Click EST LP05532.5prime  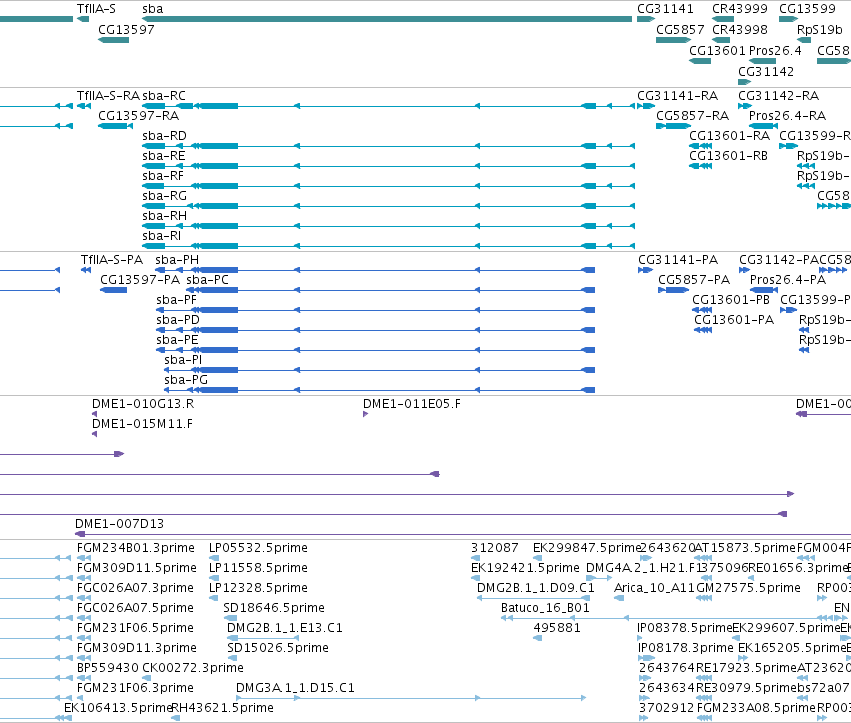pos(258,548)
